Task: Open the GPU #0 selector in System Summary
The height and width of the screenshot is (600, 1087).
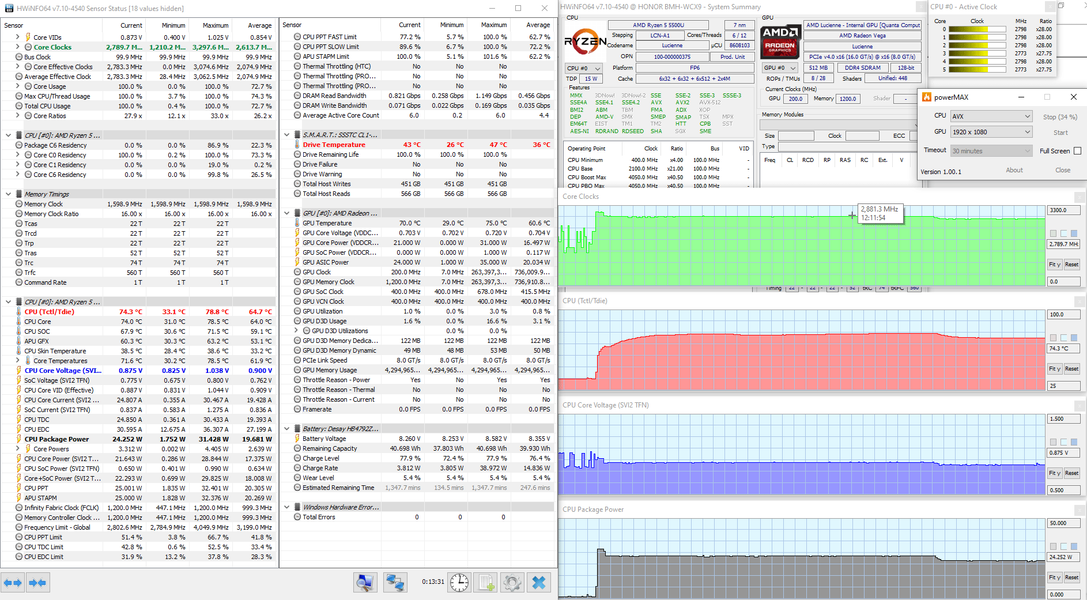Action: click(x=779, y=68)
